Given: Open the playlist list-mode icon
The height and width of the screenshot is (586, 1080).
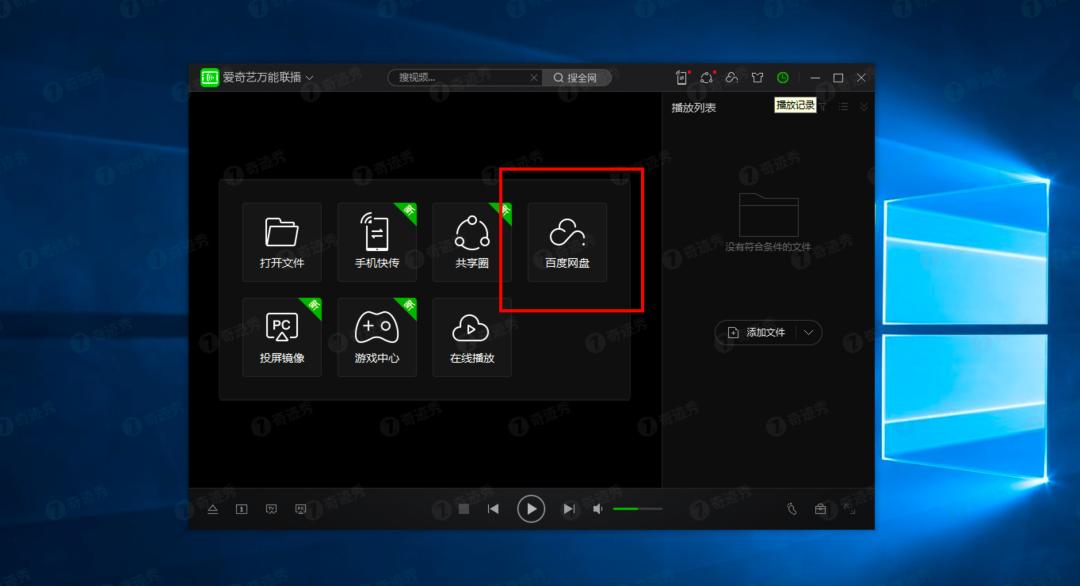Looking at the screenshot, I should (x=843, y=107).
